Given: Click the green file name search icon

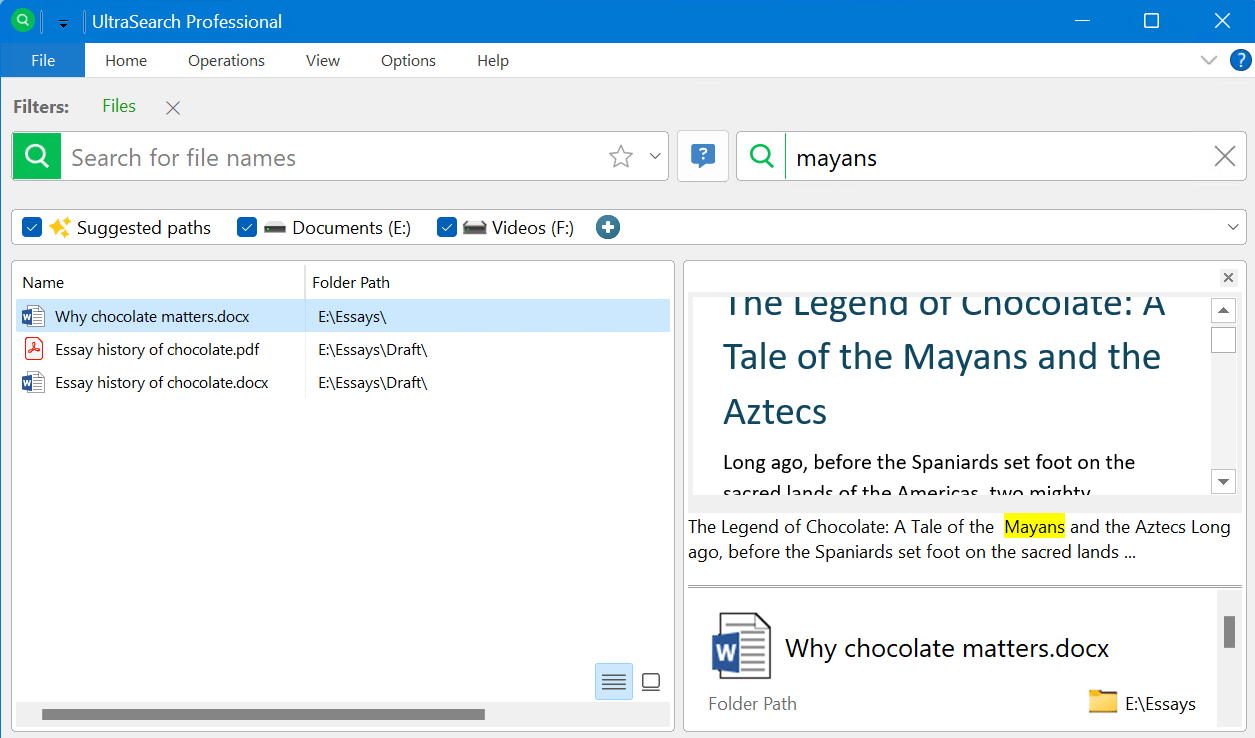Looking at the screenshot, I should 37,157.
